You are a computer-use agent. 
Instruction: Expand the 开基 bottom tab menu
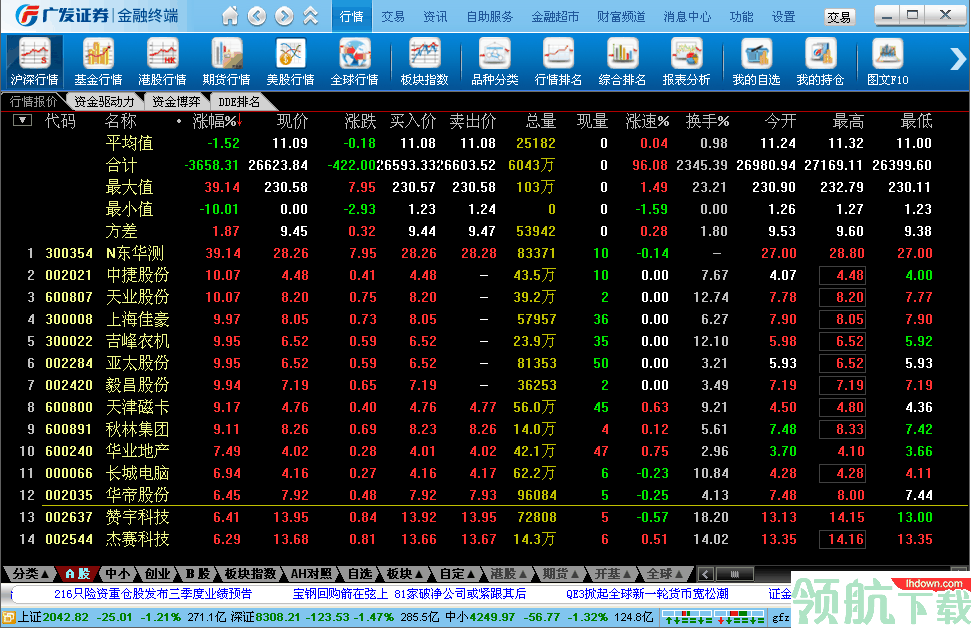pos(612,574)
